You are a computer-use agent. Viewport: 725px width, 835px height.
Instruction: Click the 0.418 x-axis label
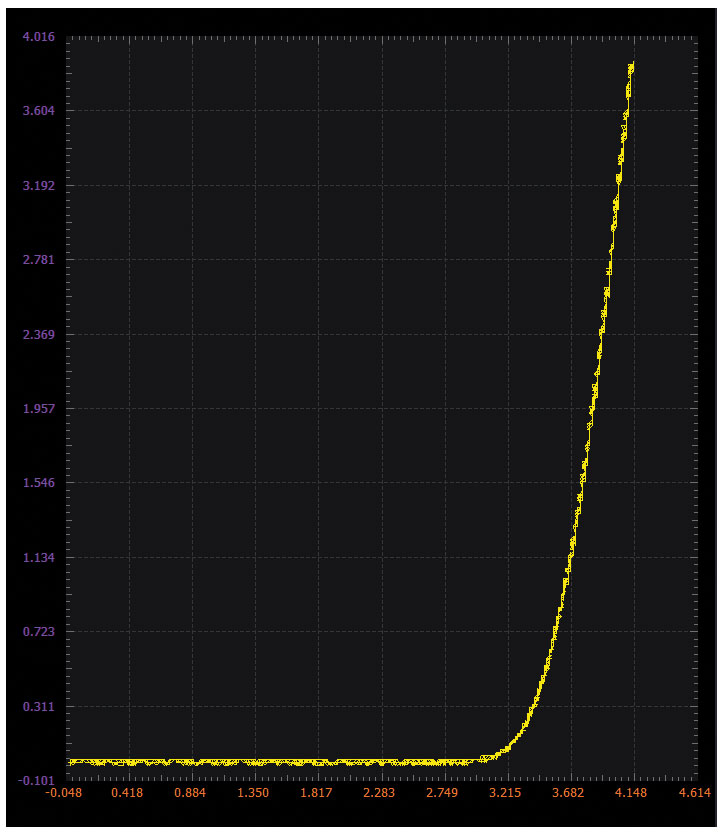127,793
